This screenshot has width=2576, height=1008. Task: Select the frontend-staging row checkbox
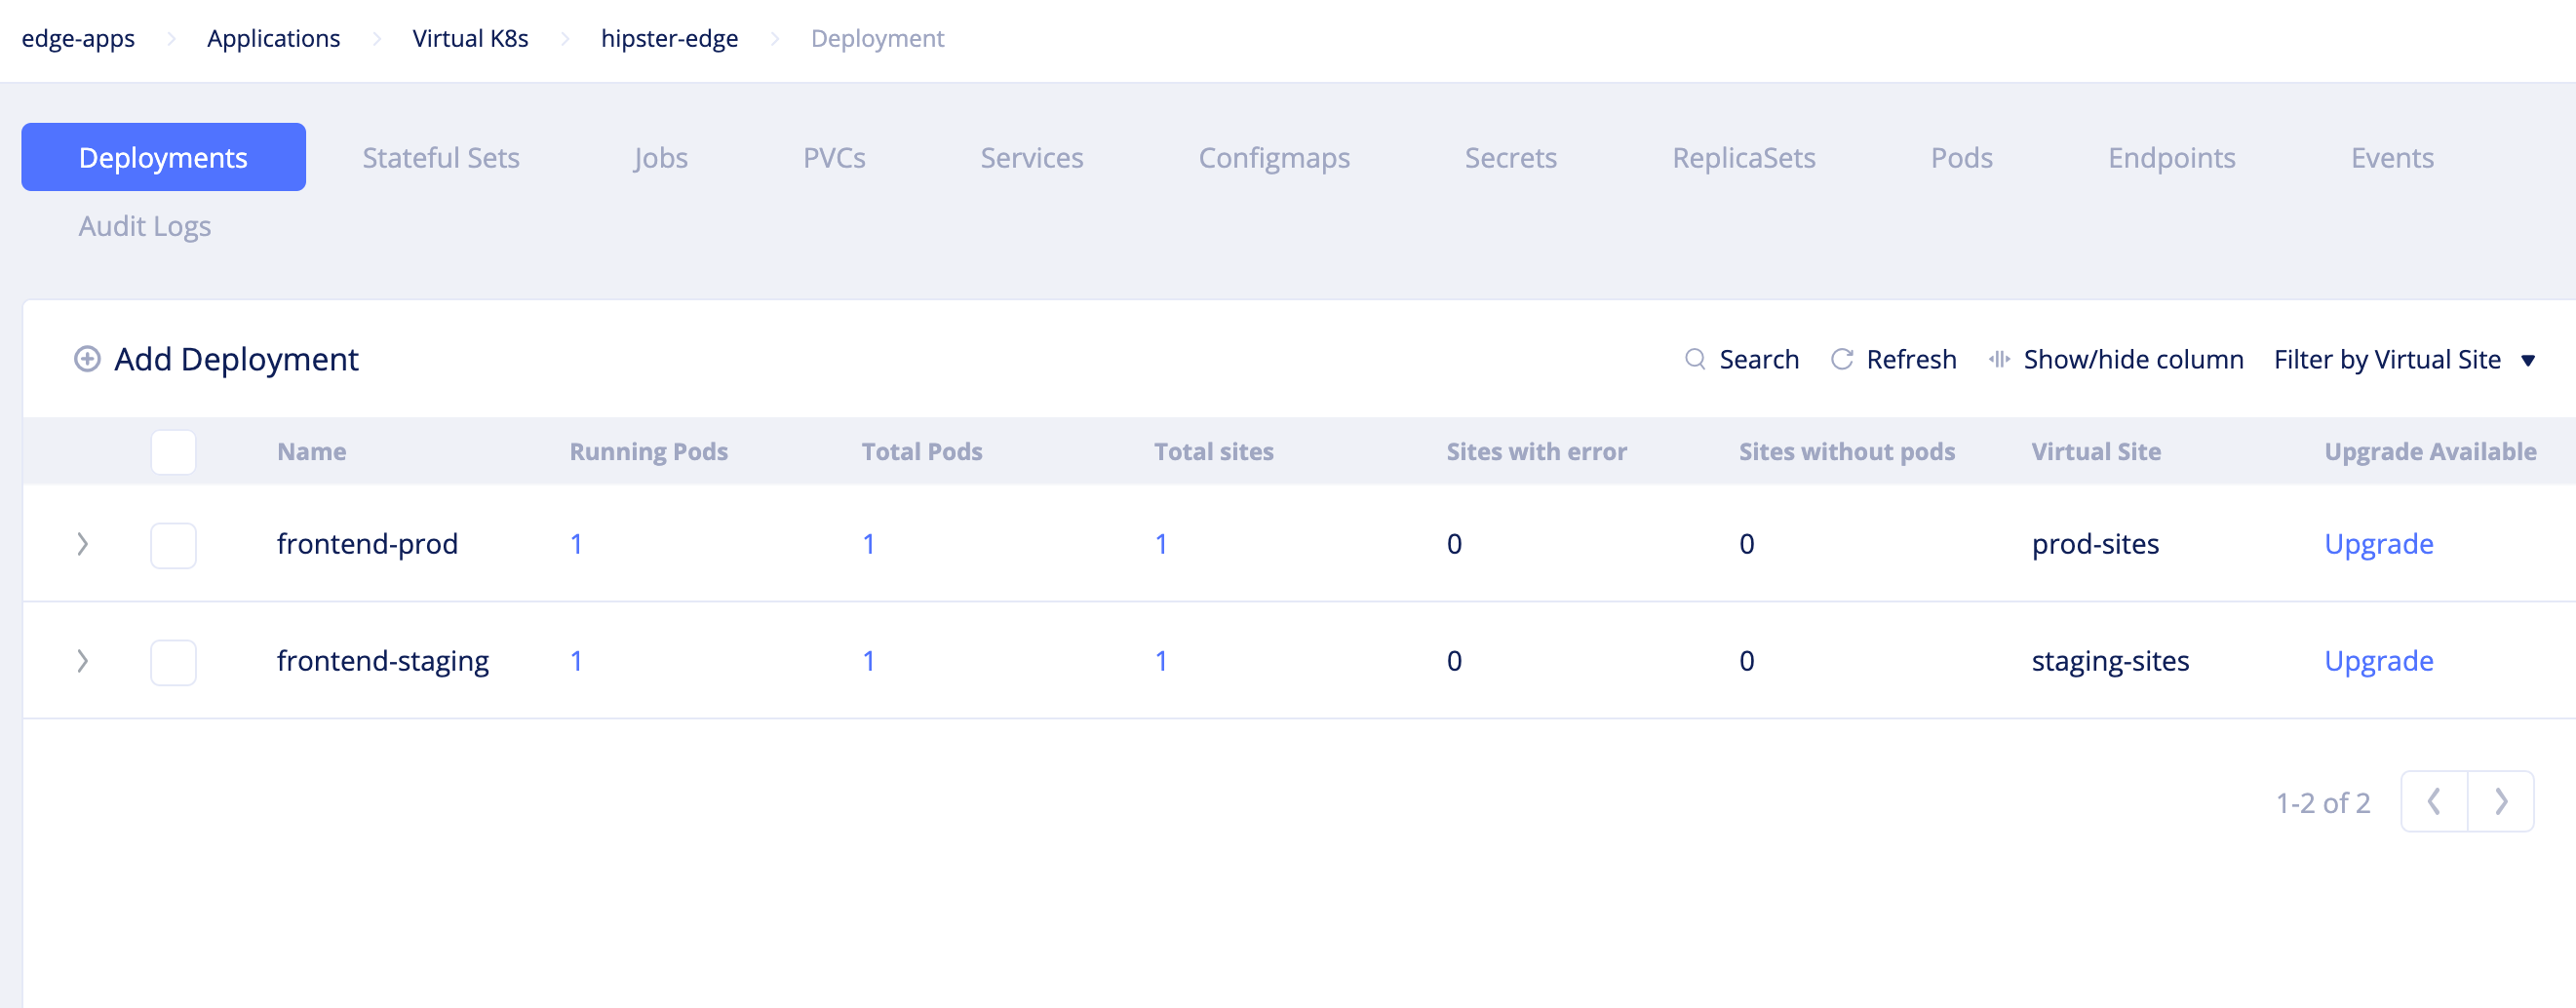tap(172, 661)
